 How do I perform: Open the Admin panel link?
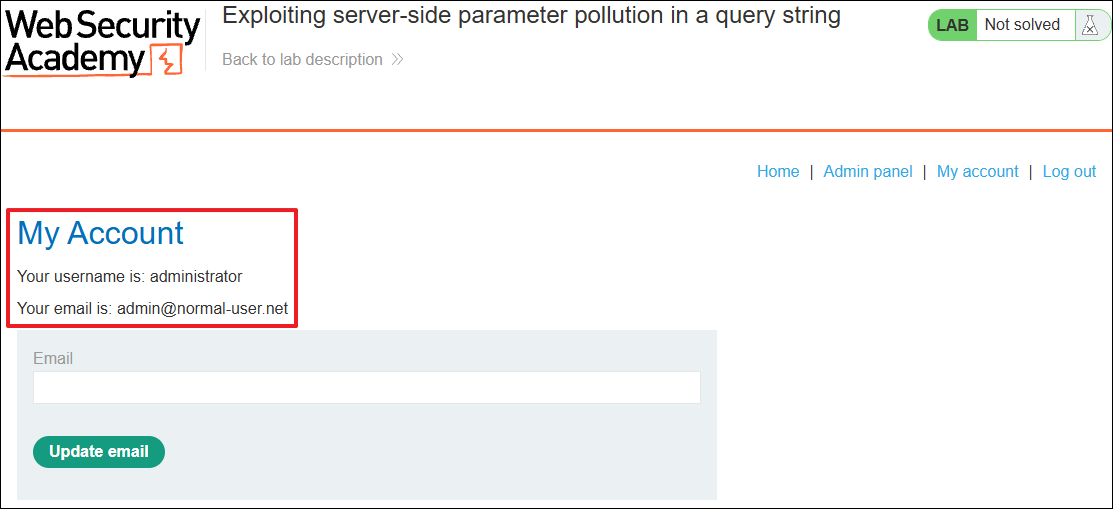pos(867,171)
